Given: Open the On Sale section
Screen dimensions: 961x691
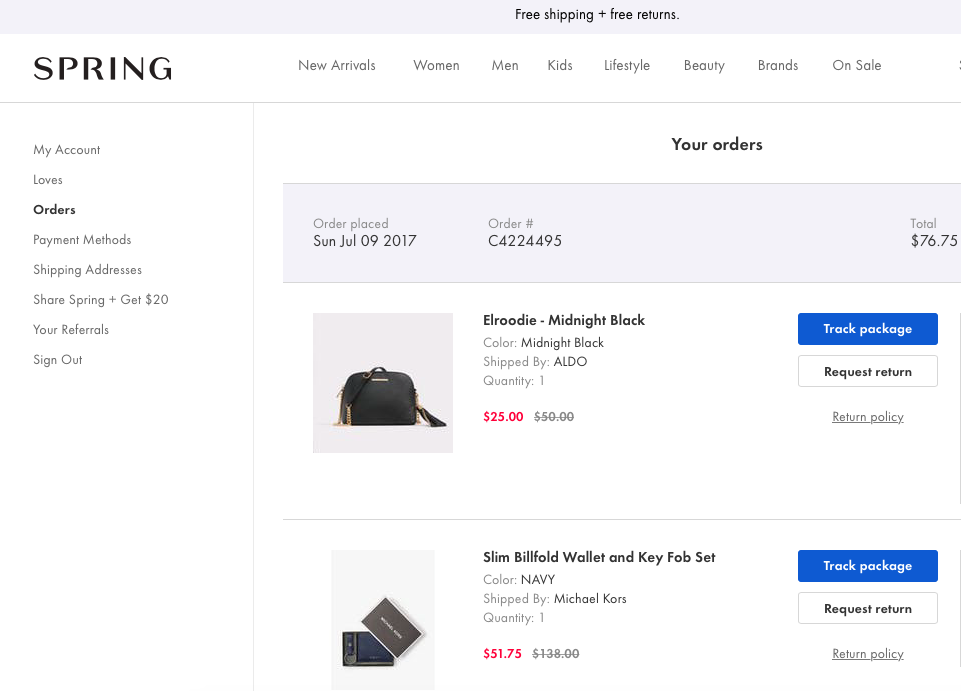Looking at the screenshot, I should (857, 66).
